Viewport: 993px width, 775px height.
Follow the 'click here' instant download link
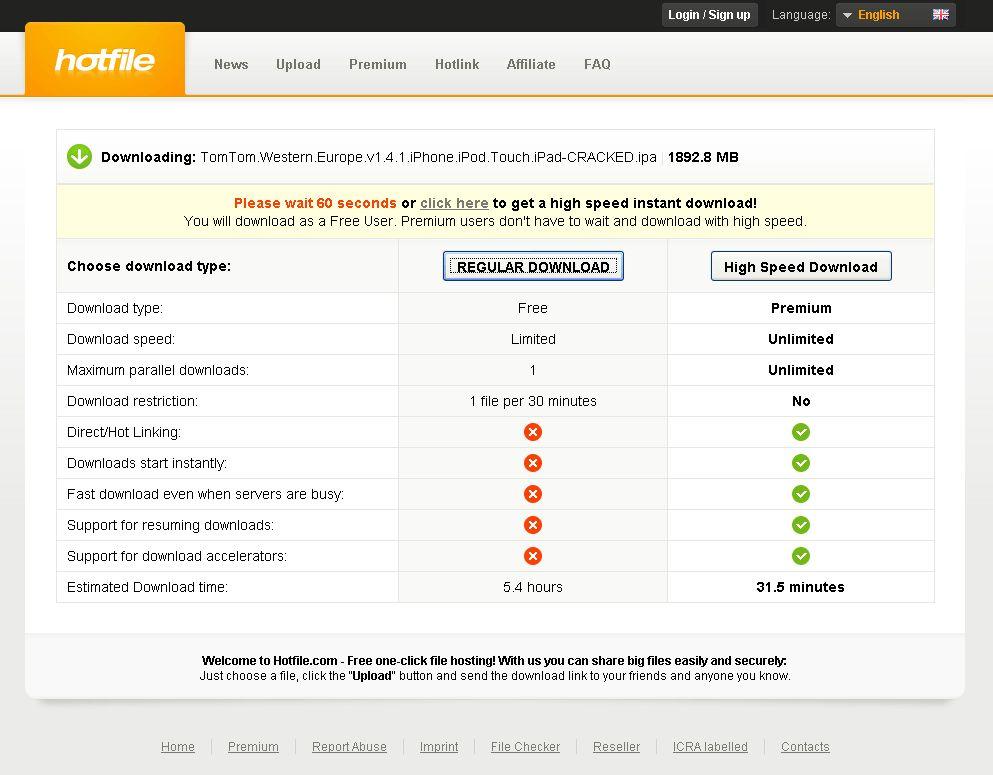click(454, 203)
